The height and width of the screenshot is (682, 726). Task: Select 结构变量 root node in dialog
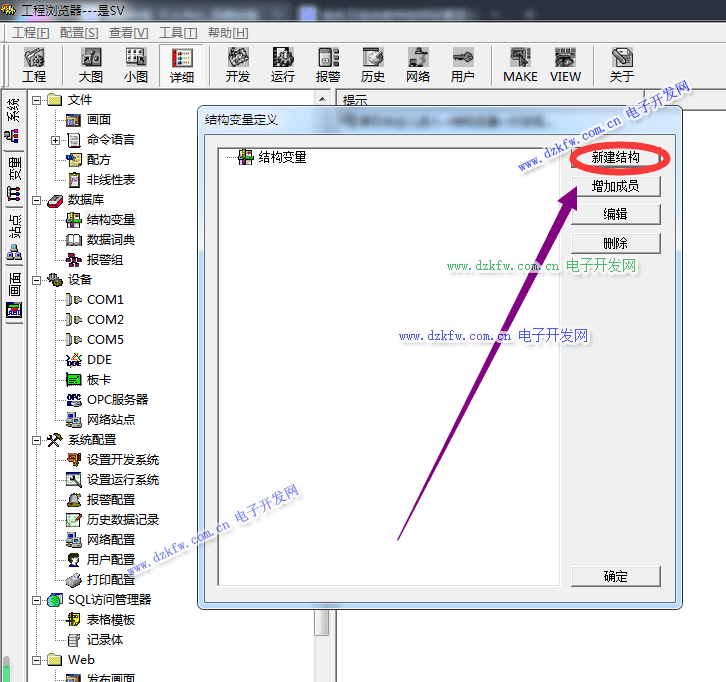click(x=282, y=157)
